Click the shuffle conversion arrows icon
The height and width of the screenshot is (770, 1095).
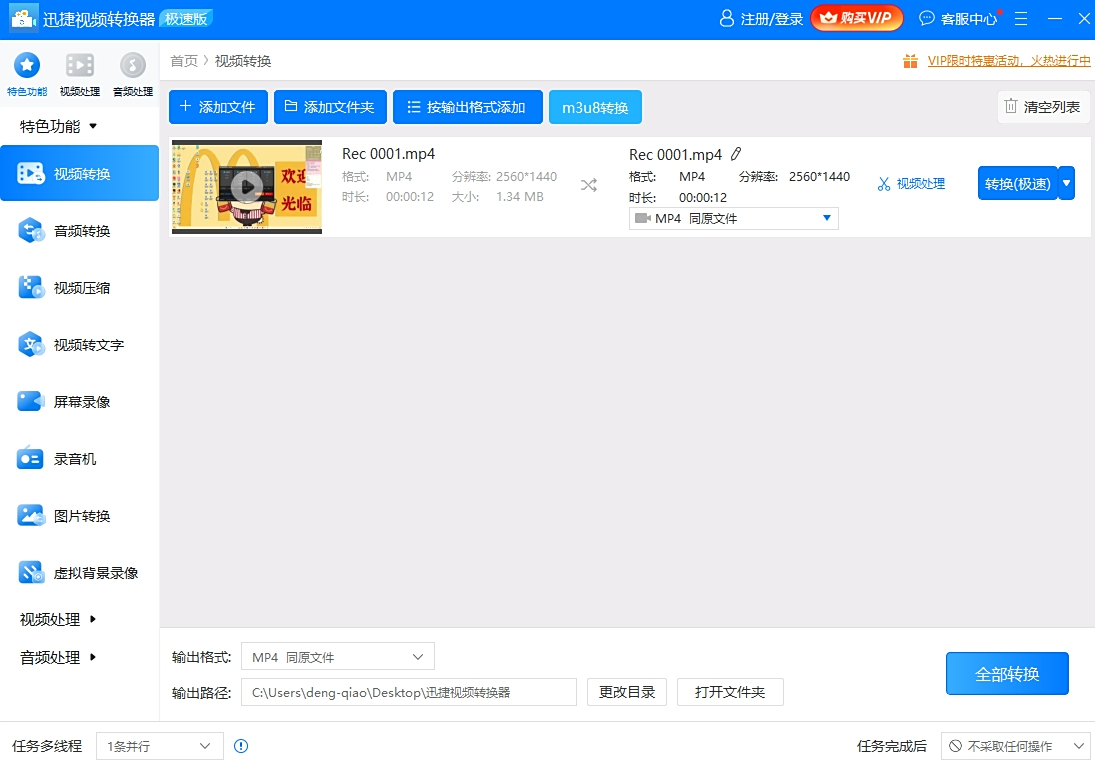pyautogui.click(x=589, y=185)
